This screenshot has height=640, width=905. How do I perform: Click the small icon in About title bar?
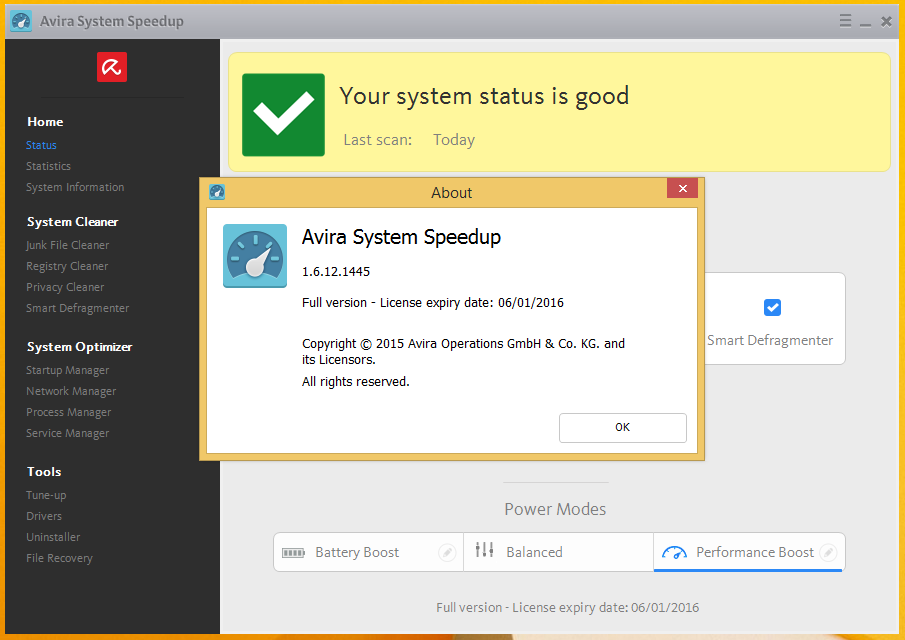tap(217, 192)
